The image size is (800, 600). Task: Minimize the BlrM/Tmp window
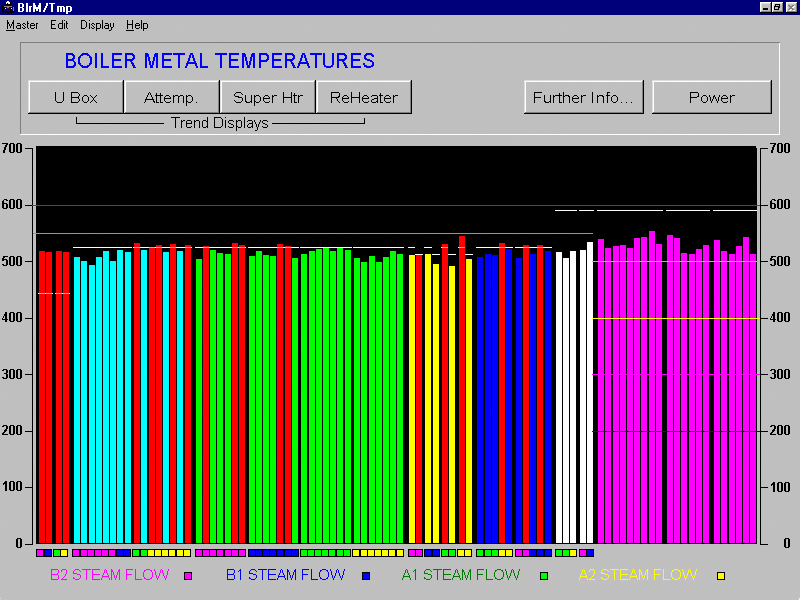coord(765,7)
